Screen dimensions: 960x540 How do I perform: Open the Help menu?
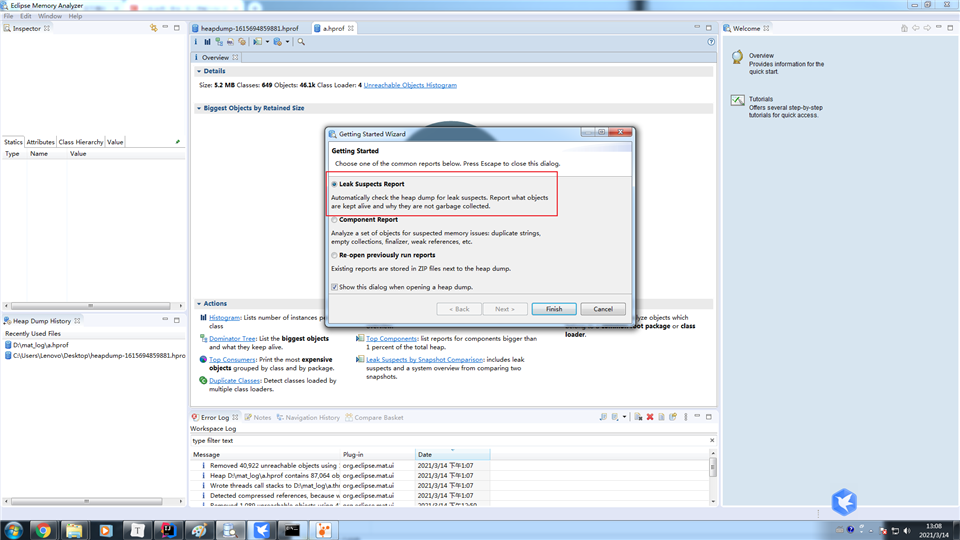click(75, 16)
